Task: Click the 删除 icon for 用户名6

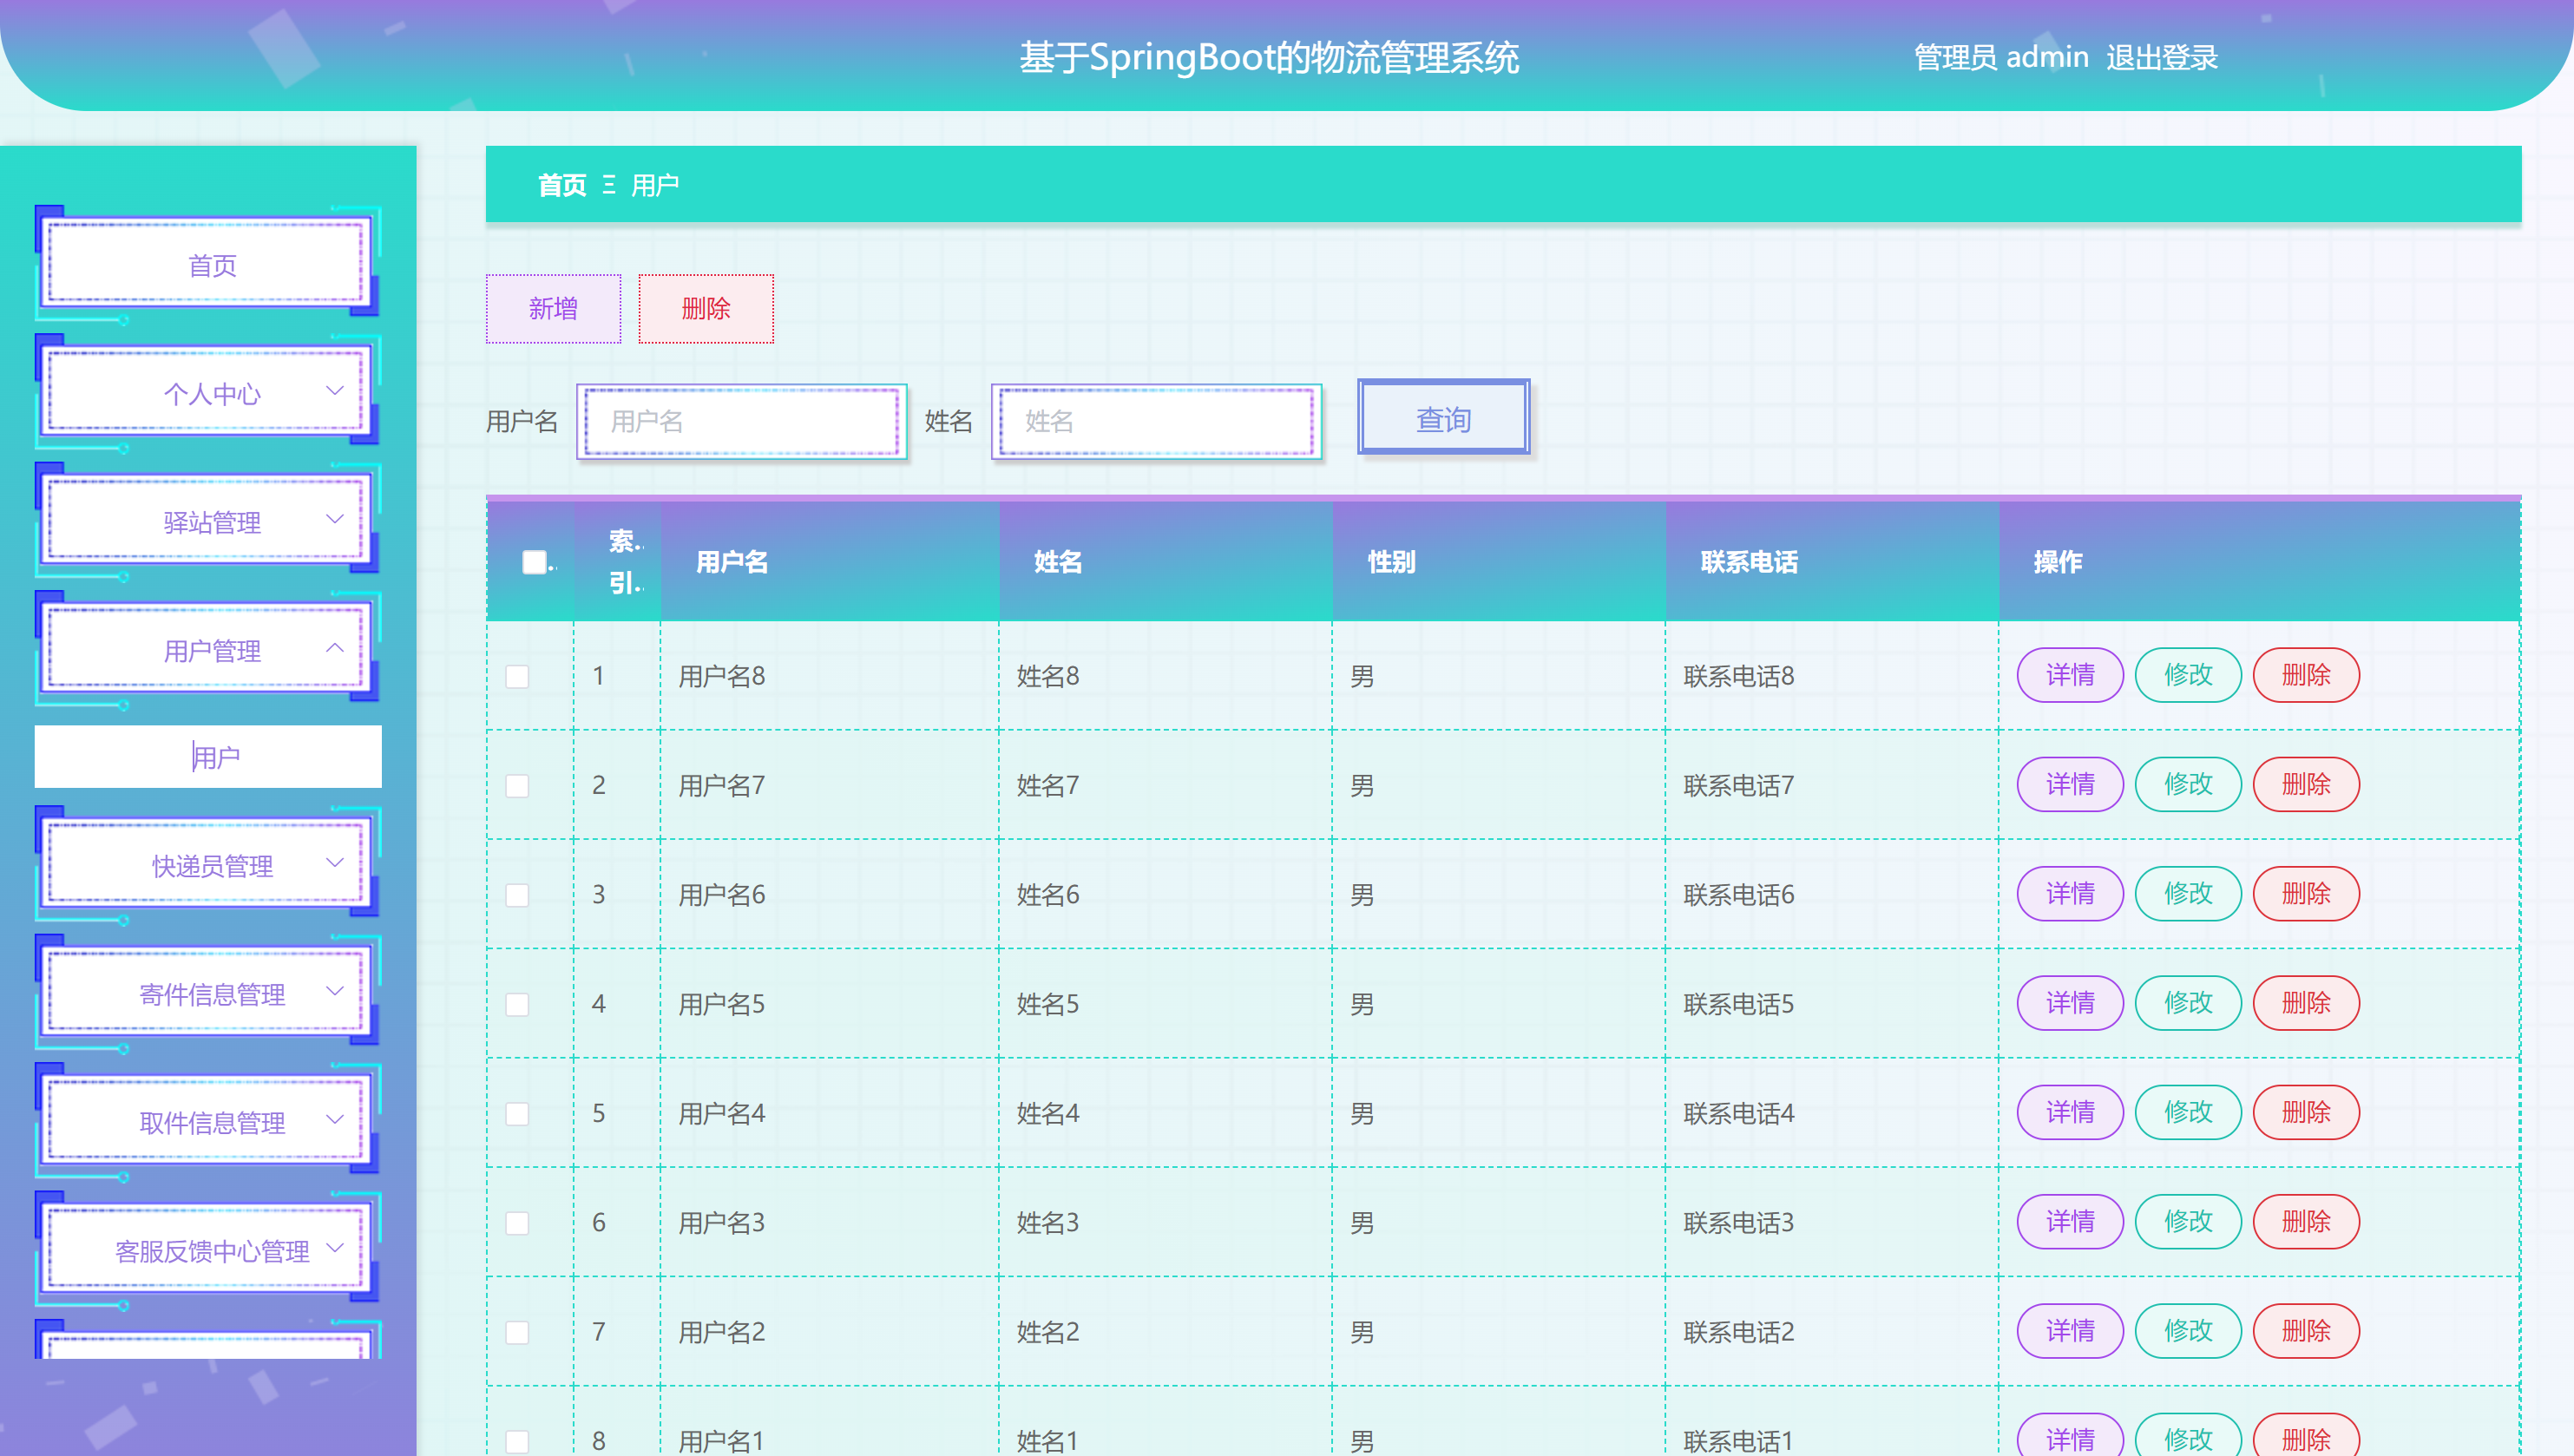Action: click(2303, 892)
